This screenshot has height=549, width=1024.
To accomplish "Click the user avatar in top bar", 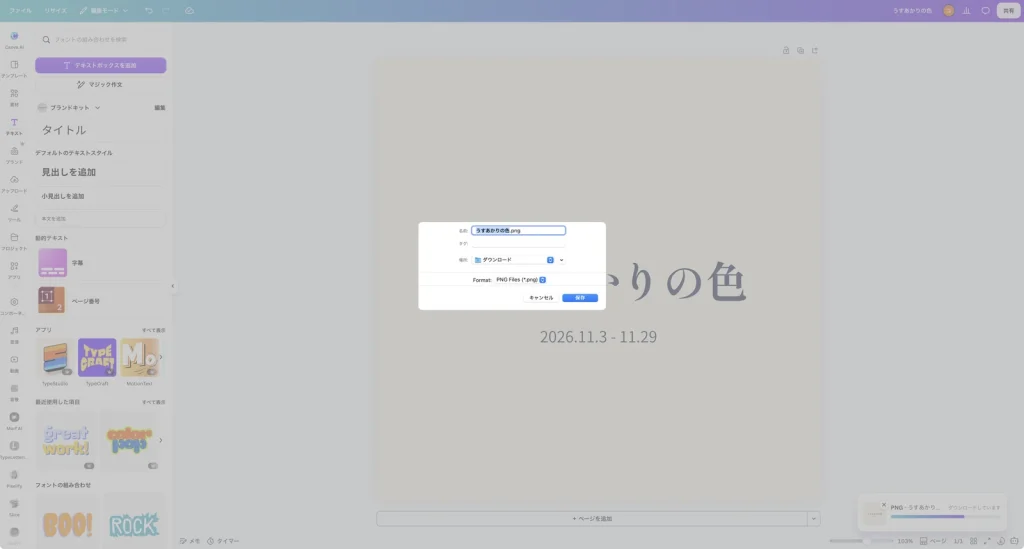I will click(948, 10).
